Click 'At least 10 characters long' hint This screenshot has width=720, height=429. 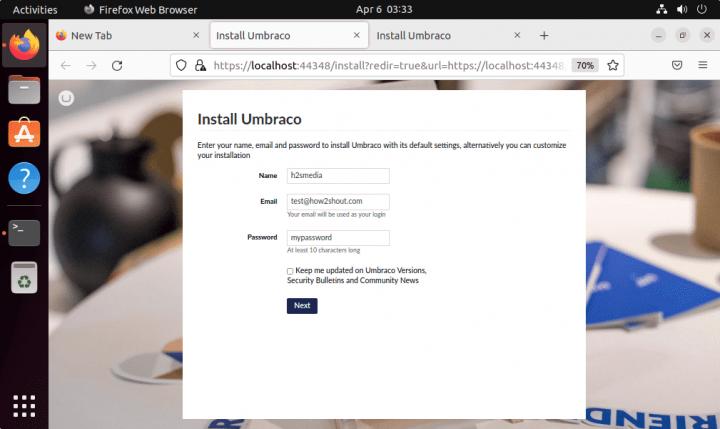[323, 250]
